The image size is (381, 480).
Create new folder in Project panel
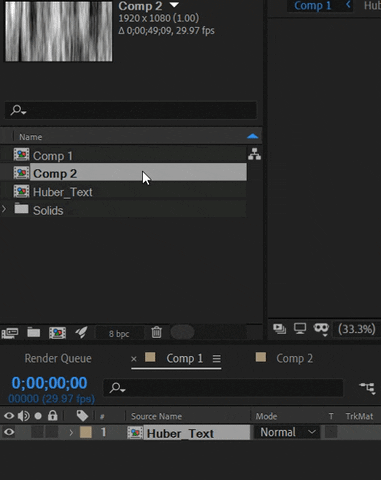(33, 332)
